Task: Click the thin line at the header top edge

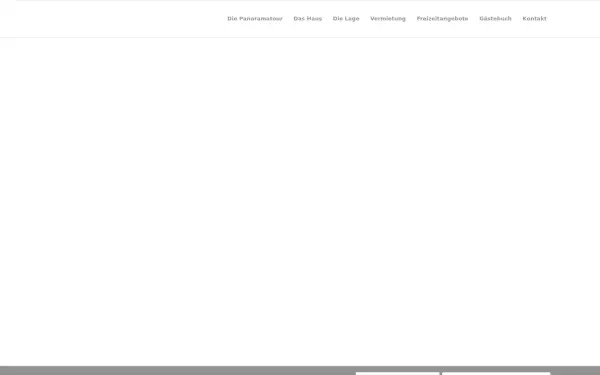Action: tap(308, 0)
